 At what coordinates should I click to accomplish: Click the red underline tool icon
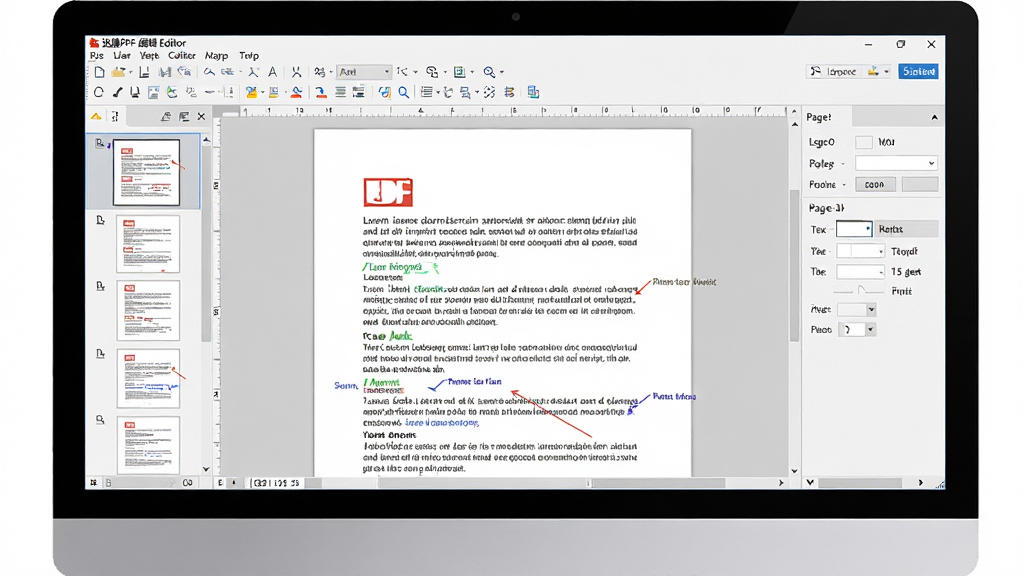321,92
